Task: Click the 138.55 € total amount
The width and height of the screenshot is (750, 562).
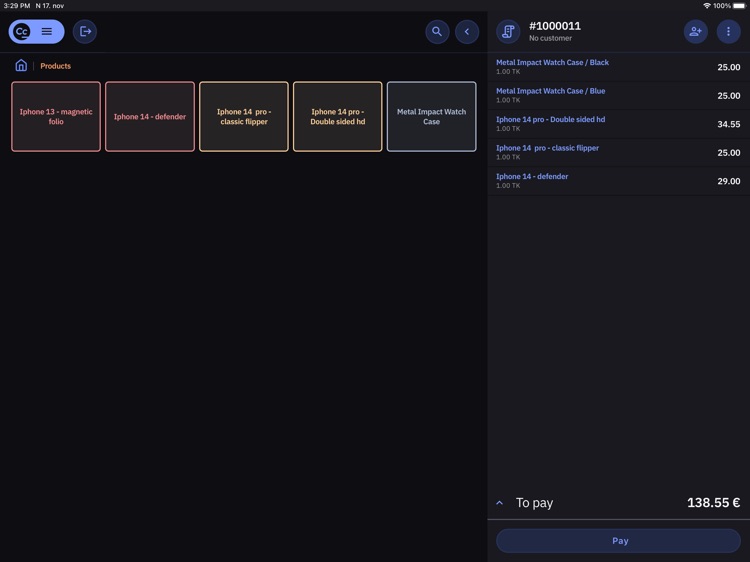Action: (713, 503)
